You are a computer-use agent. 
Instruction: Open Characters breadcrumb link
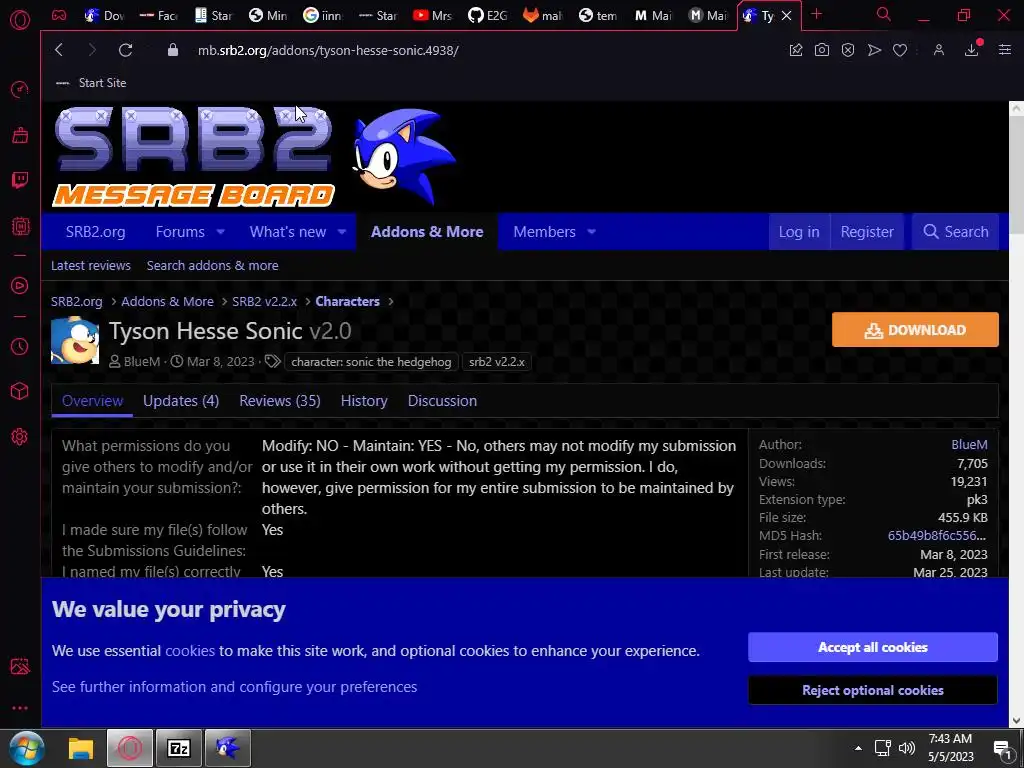[347, 302]
